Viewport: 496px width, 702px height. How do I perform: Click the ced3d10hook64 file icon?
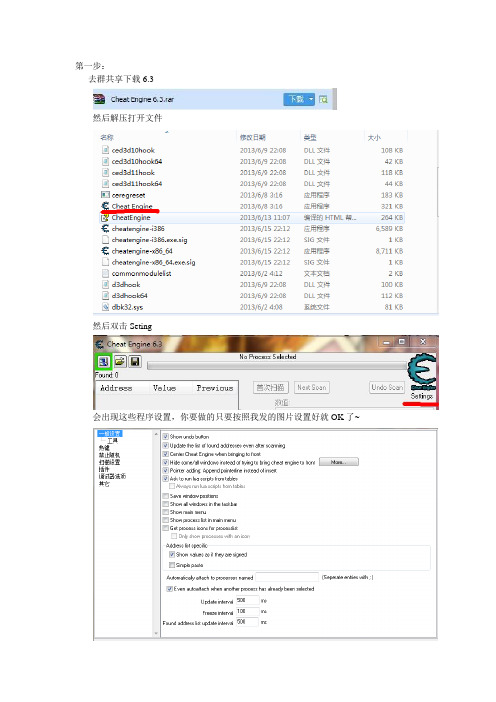105,161
